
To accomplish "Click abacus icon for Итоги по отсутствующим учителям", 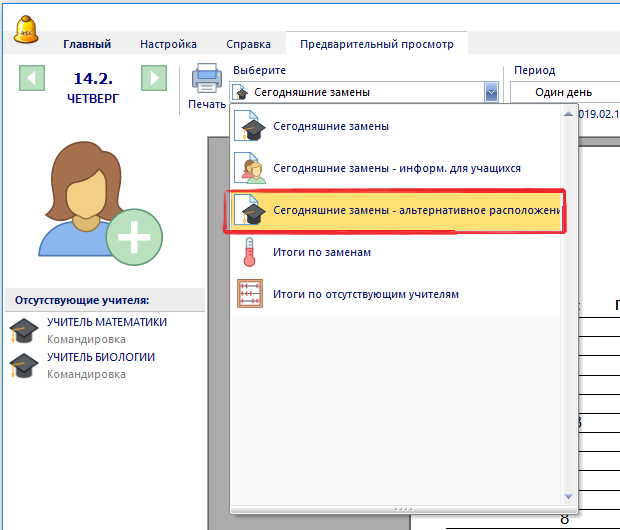I will (248, 295).
